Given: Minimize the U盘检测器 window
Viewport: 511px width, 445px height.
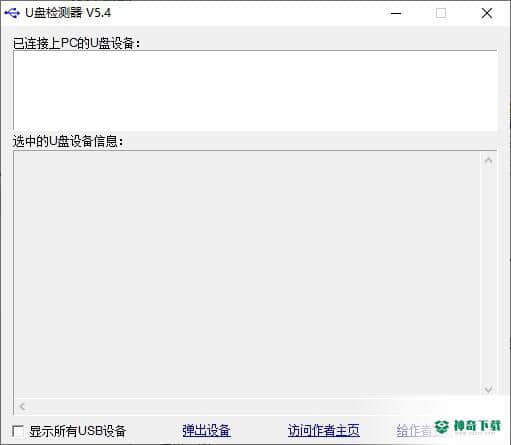Looking at the screenshot, I should (x=396, y=13).
